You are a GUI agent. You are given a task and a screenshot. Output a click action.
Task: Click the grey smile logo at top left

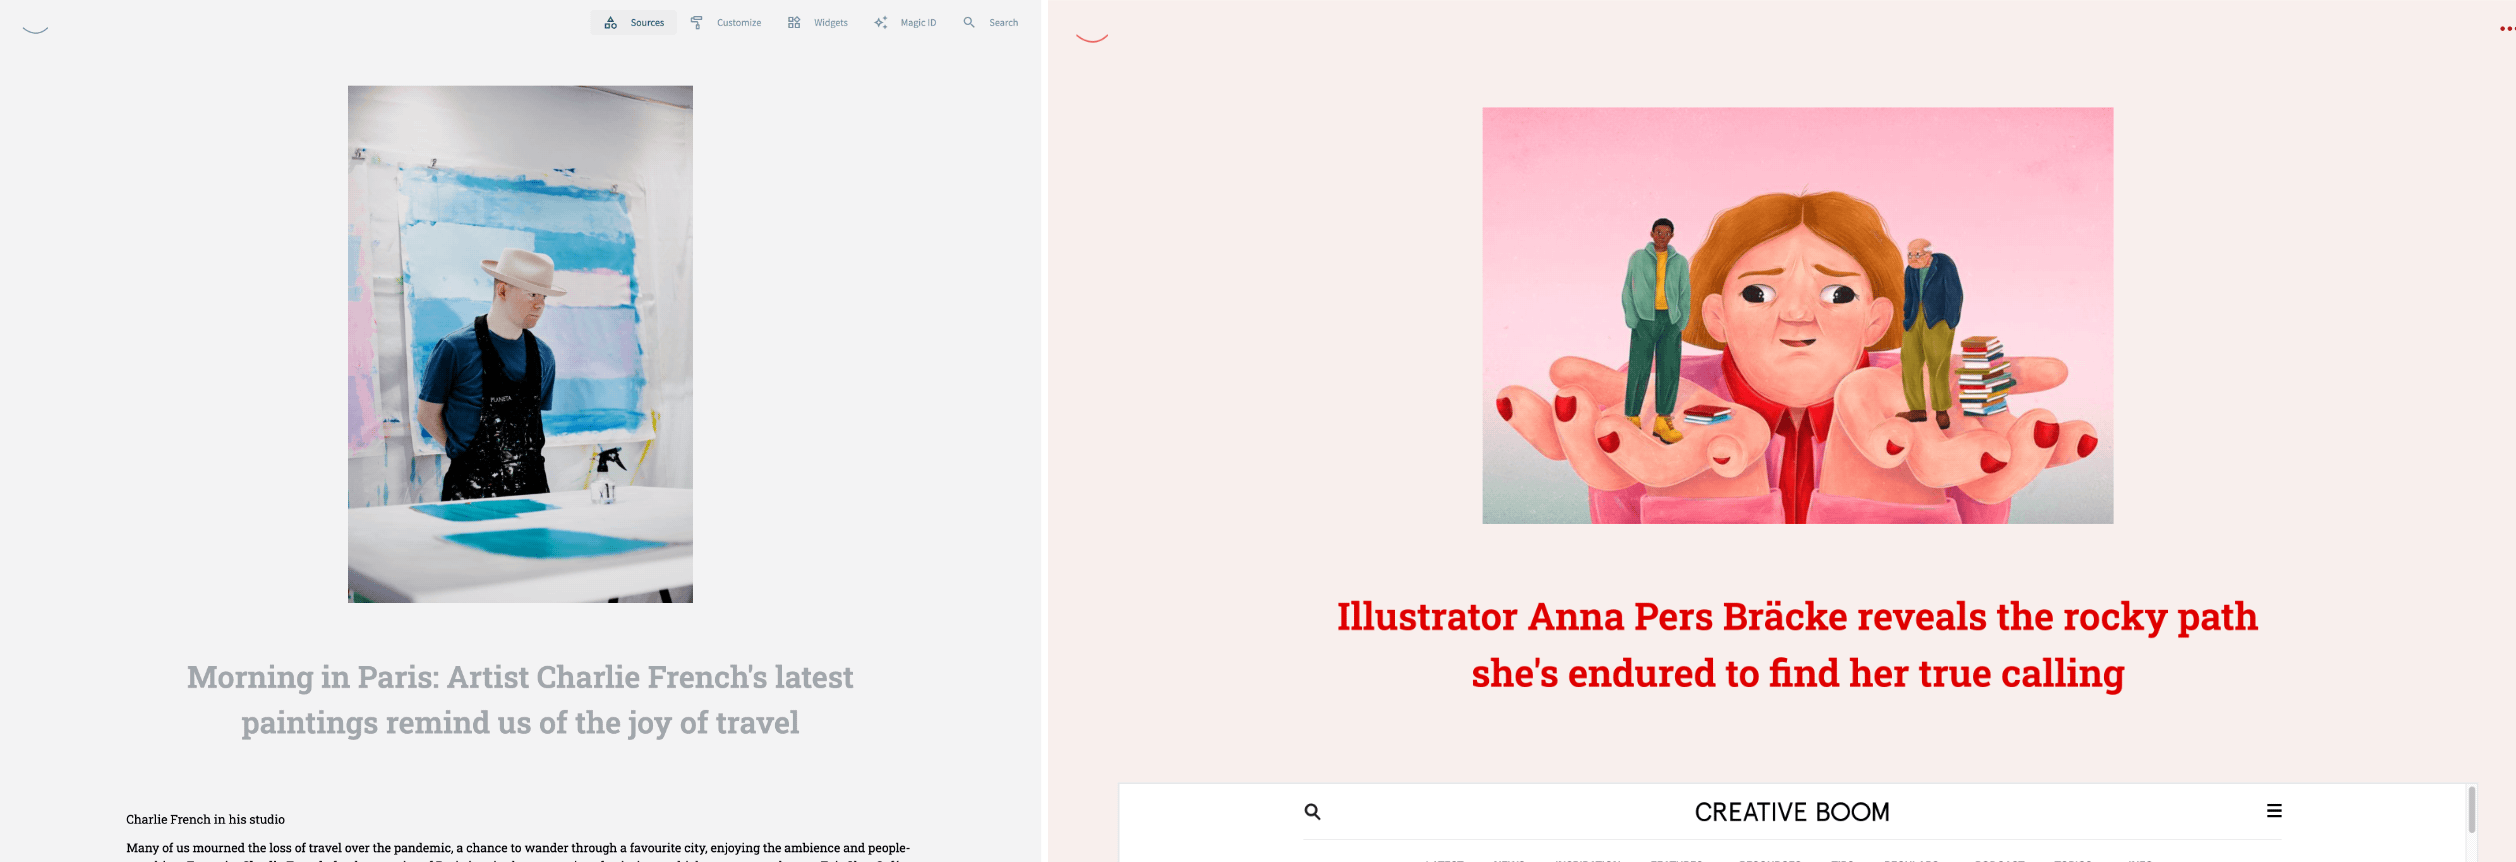coord(36,30)
